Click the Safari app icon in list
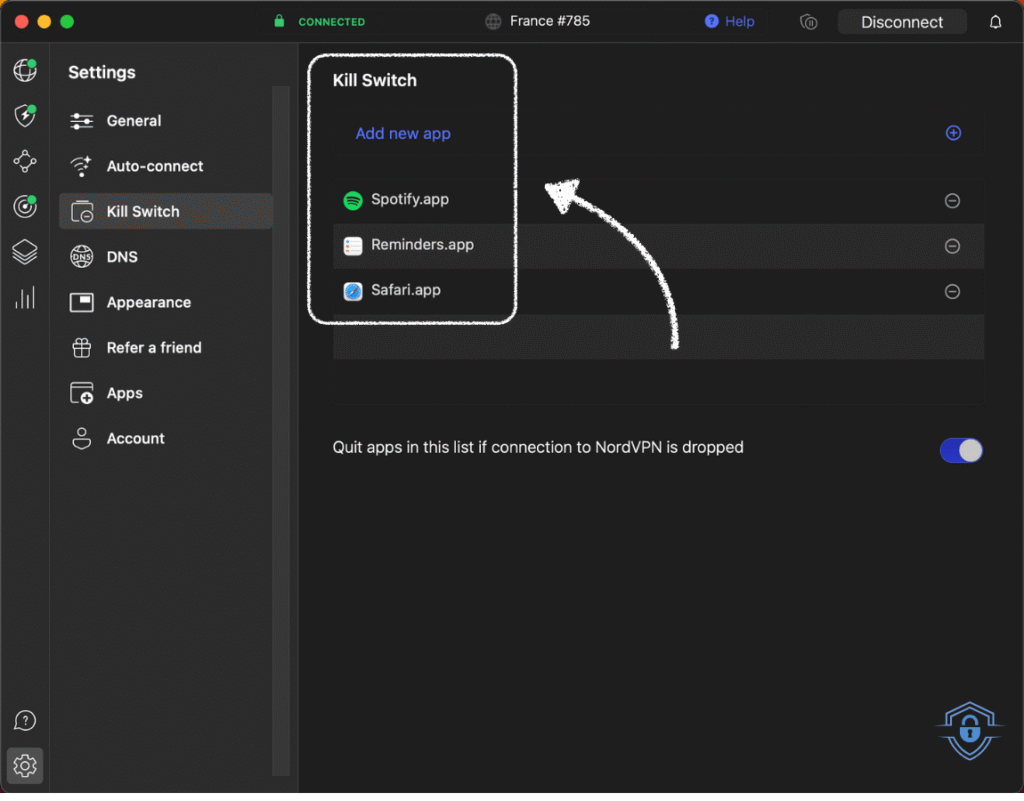Viewport: 1024px width, 801px height. coord(353,291)
